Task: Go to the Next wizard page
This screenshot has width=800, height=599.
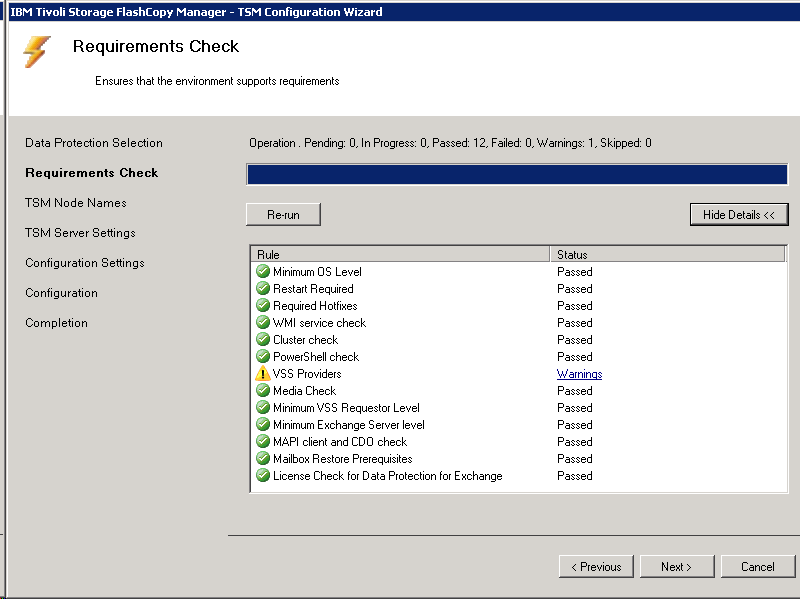Action: (676, 567)
